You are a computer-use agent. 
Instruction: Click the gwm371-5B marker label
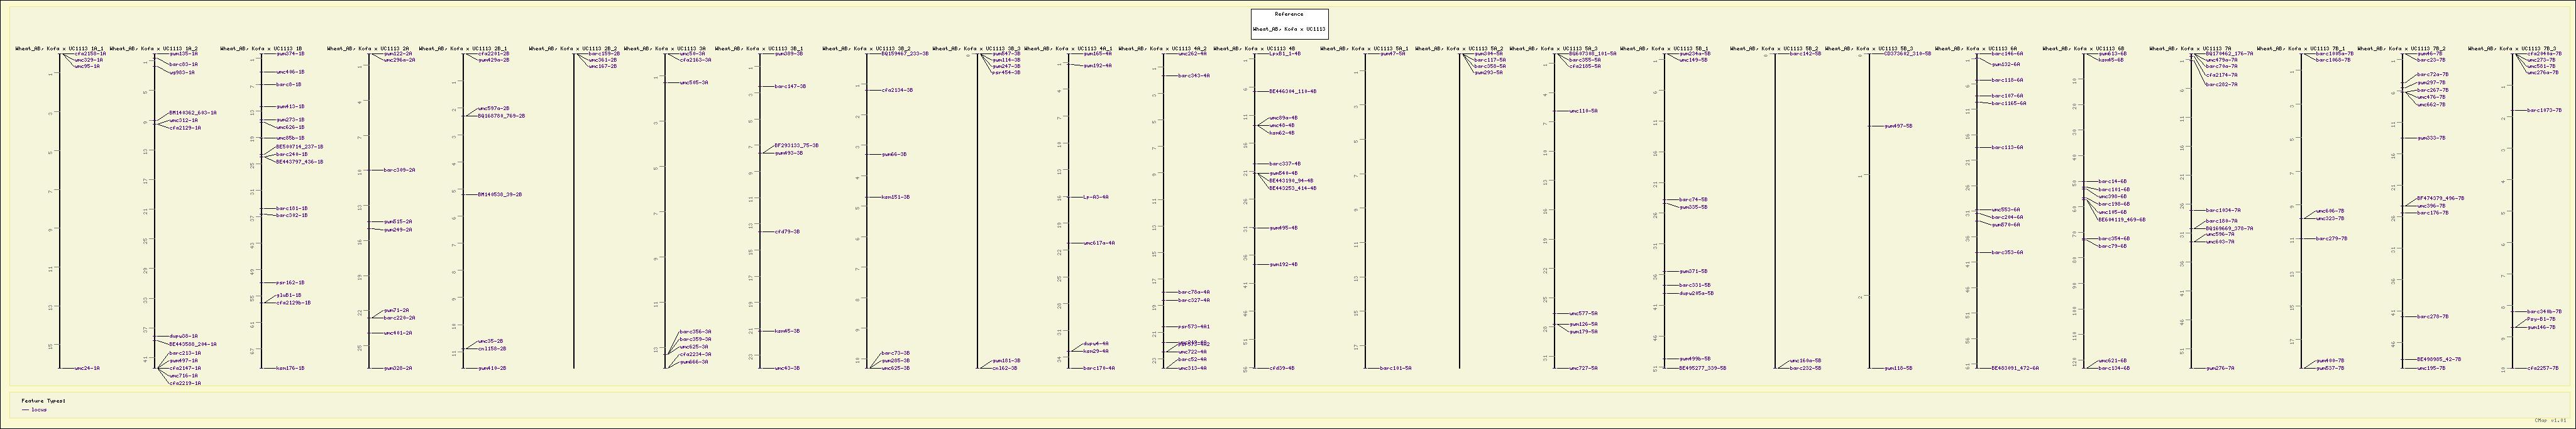(x=1693, y=271)
